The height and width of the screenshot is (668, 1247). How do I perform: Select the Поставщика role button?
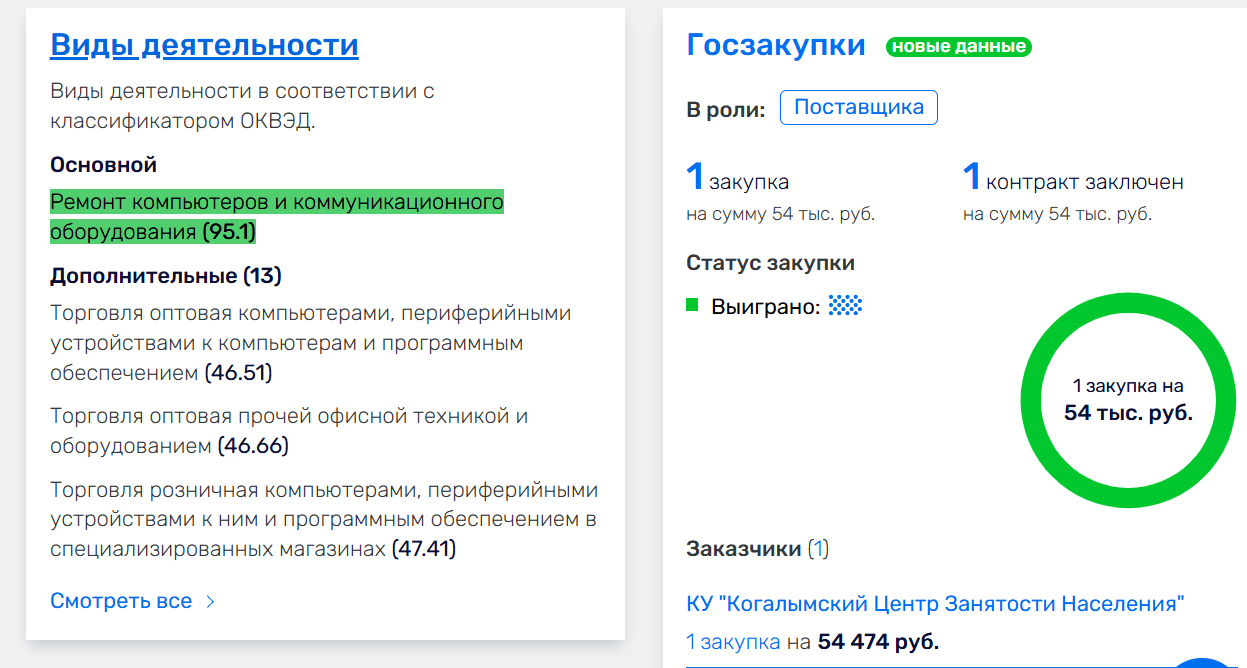858,108
